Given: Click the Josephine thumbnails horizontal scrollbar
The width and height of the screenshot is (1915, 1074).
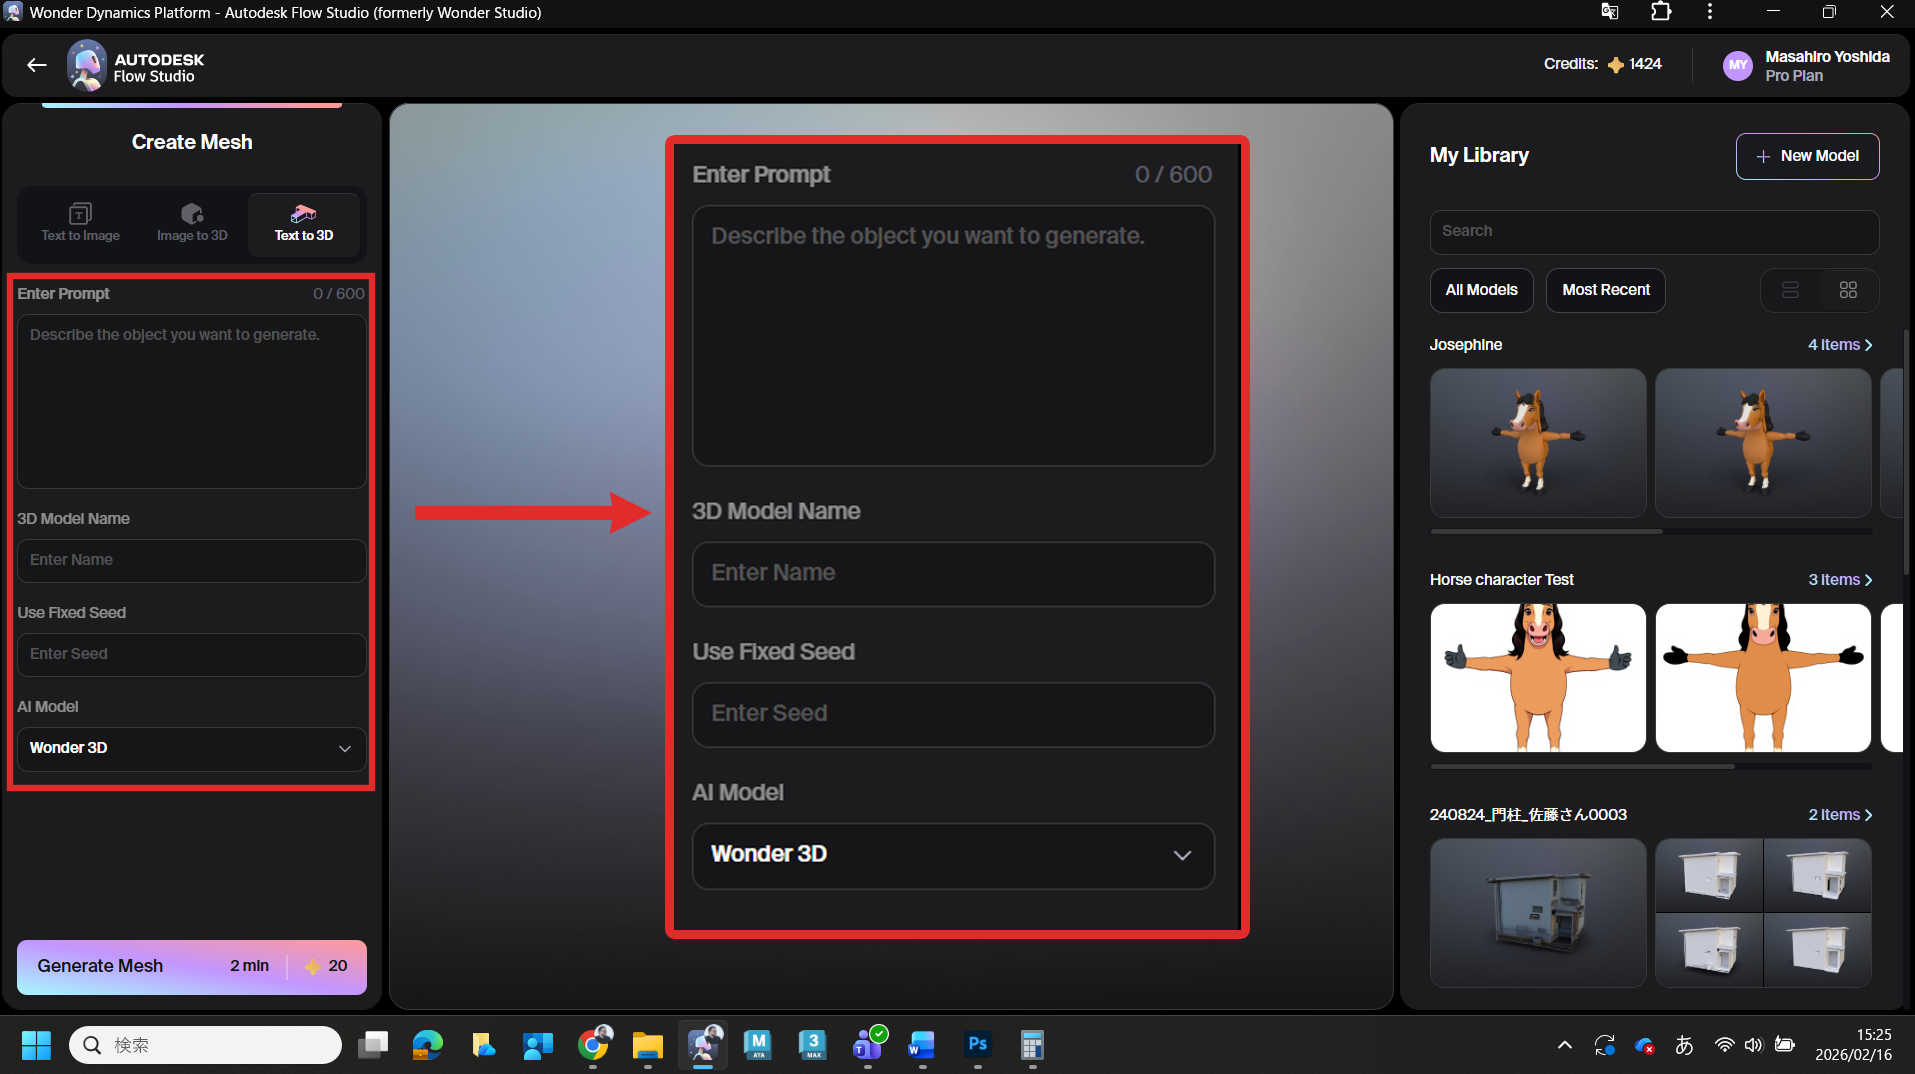Looking at the screenshot, I should coord(1546,531).
